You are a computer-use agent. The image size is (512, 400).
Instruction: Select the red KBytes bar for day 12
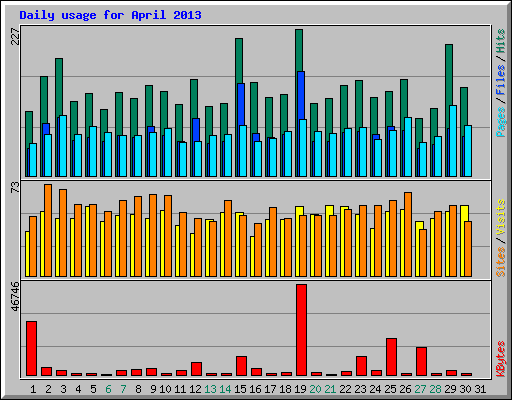(197, 369)
